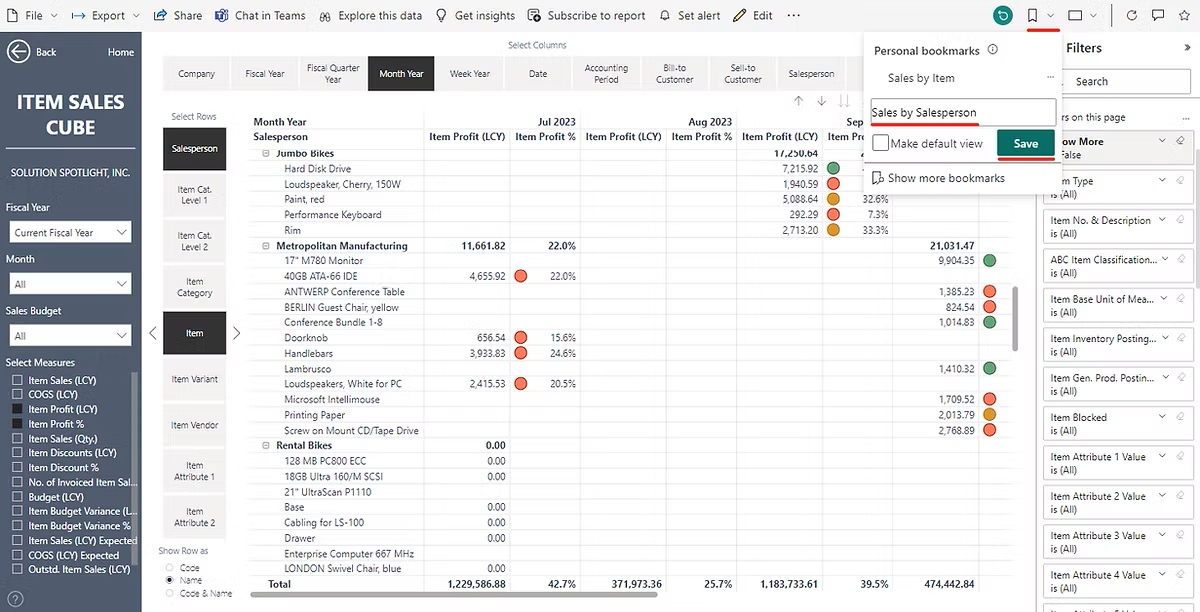
Task: Open the Fiscal Year dropdown
Action: tap(68, 232)
